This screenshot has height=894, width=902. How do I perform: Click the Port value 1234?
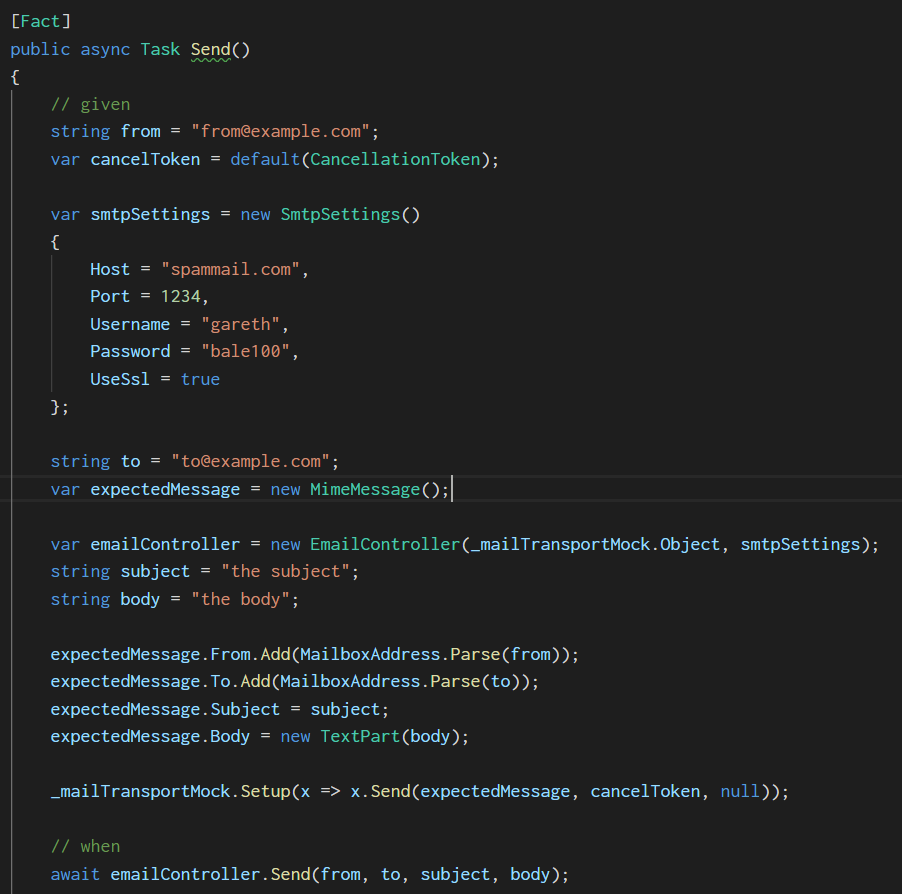click(x=181, y=296)
